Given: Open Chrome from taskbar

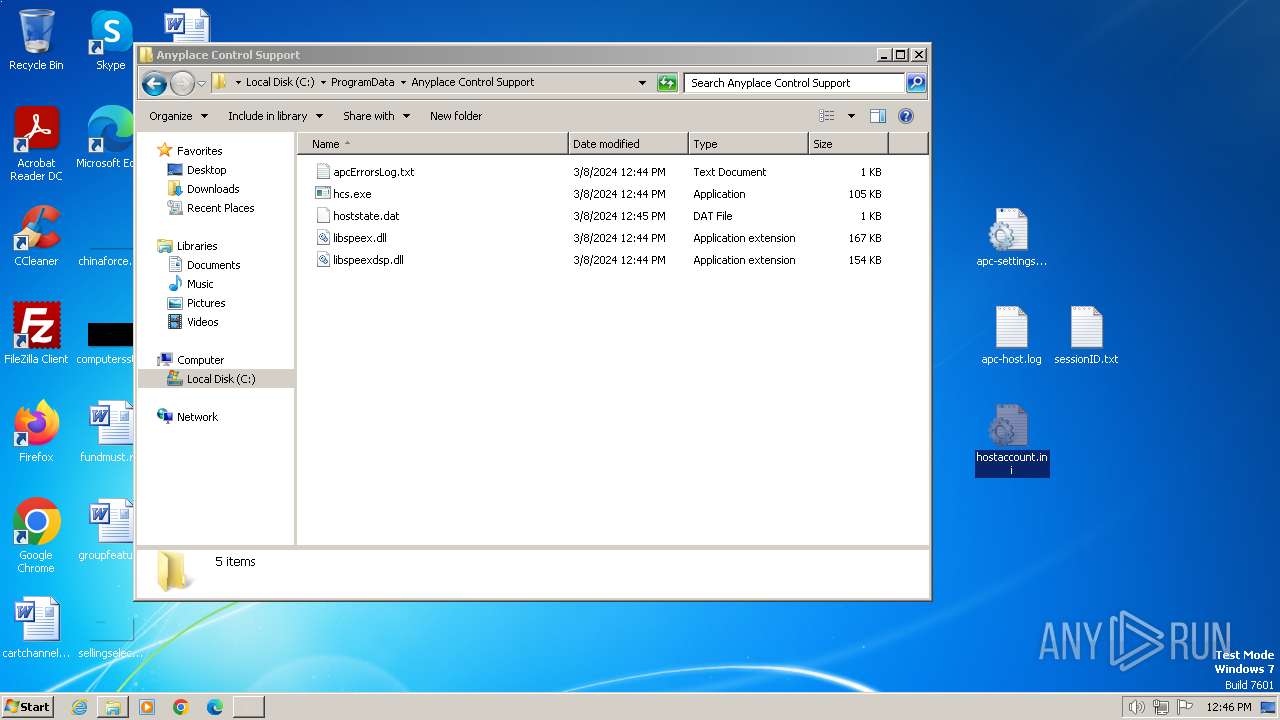Looking at the screenshot, I should coord(181,707).
